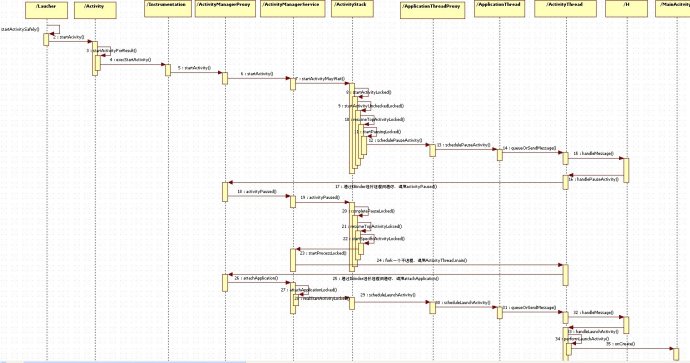690x363 pixels.
Task: Select the '18 : activityPaused()' message label
Action: point(257,191)
